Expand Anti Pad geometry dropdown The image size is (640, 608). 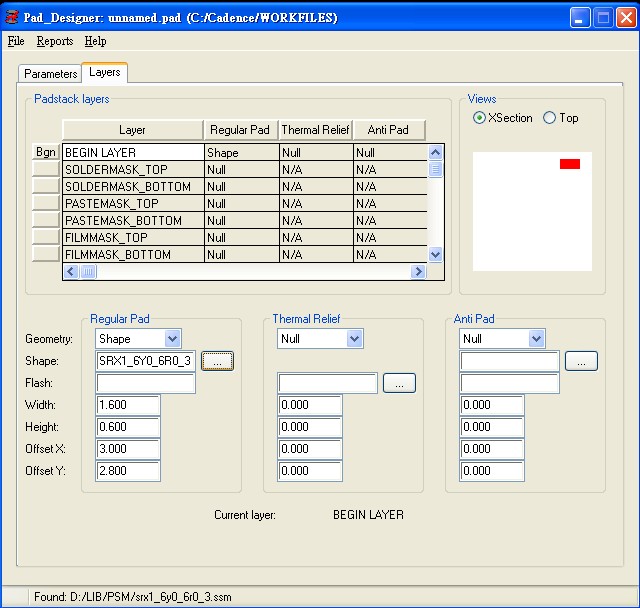536,339
